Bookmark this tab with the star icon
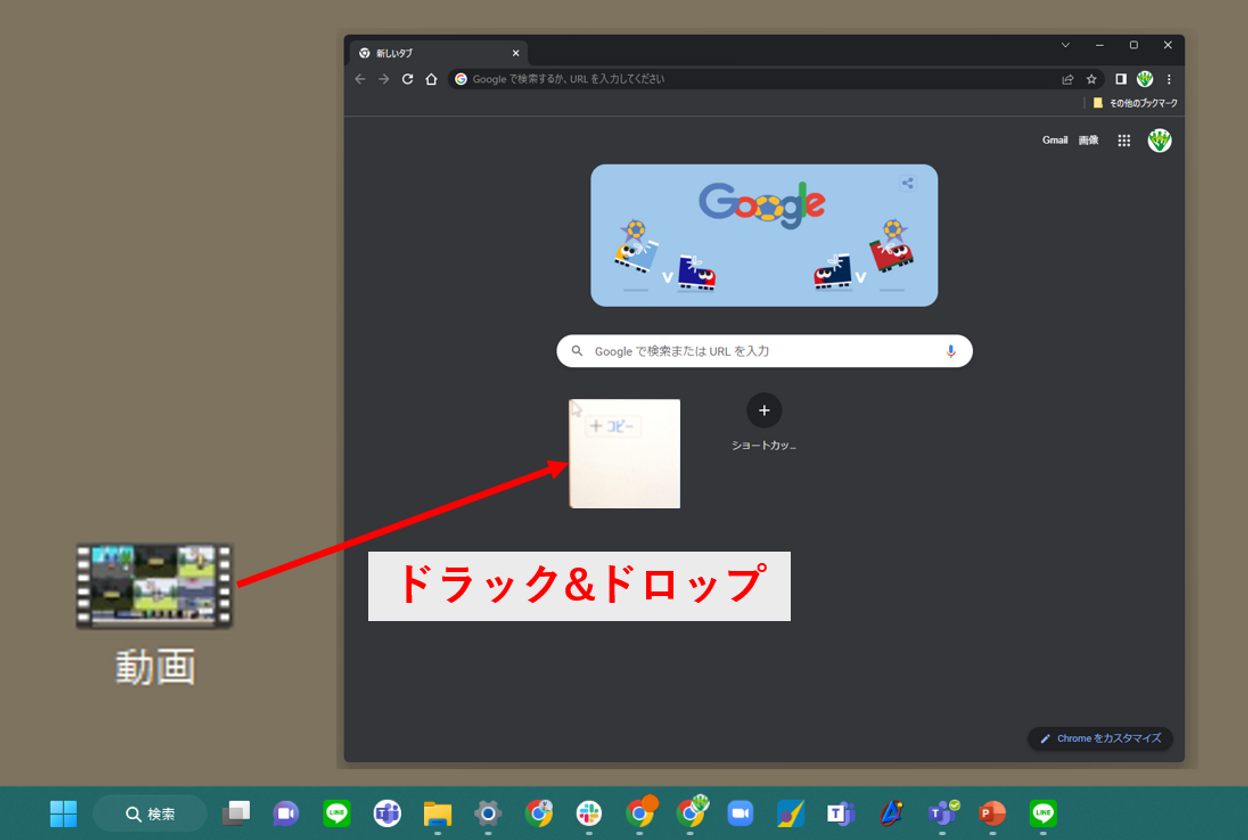This screenshot has height=840, width=1248. click(1091, 79)
